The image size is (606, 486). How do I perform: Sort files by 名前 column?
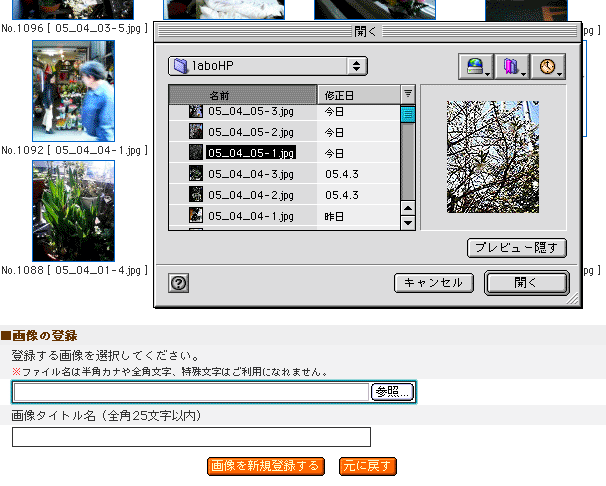click(x=242, y=95)
